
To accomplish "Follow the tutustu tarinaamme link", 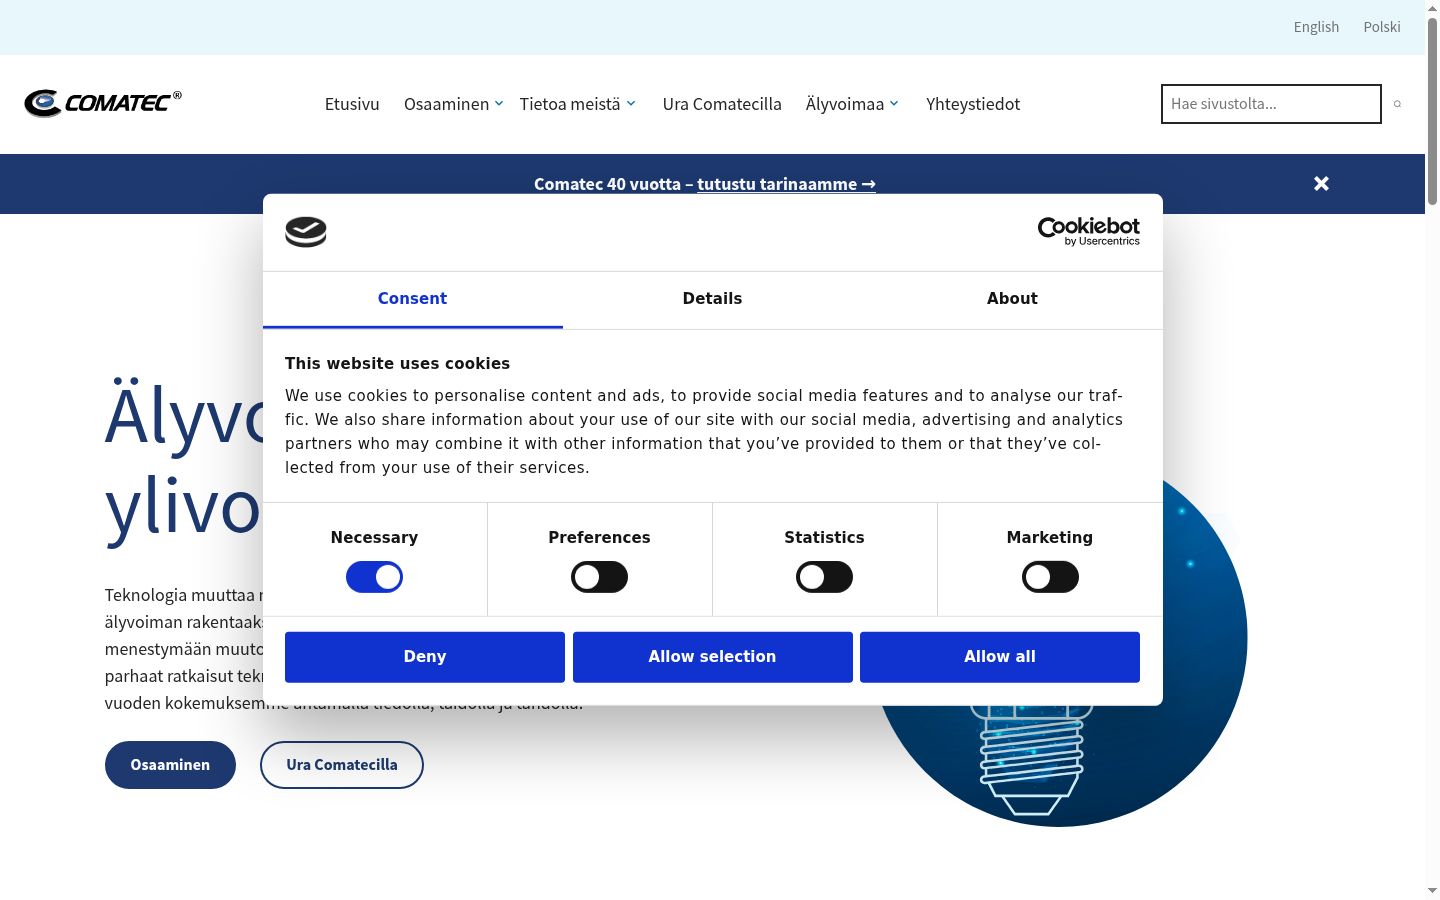I will coord(786,184).
